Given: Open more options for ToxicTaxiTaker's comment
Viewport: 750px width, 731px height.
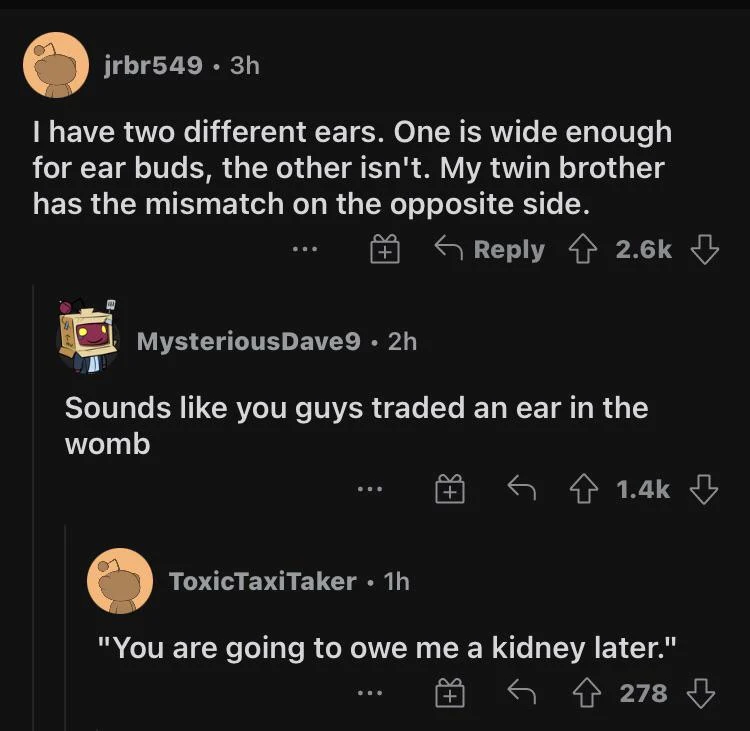Looking at the screenshot, I should [x=369, y=692].
